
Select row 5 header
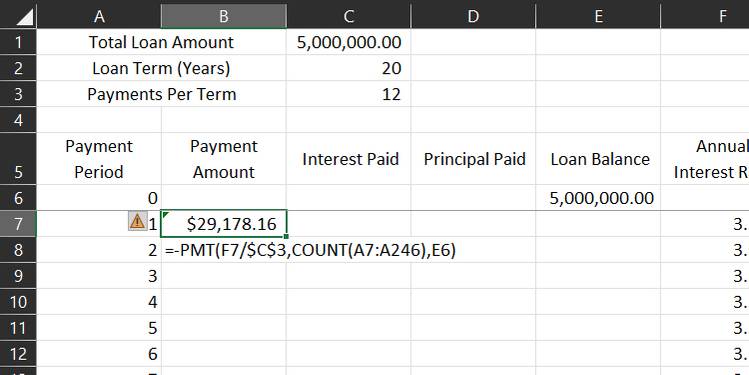(x=18, y=159)
